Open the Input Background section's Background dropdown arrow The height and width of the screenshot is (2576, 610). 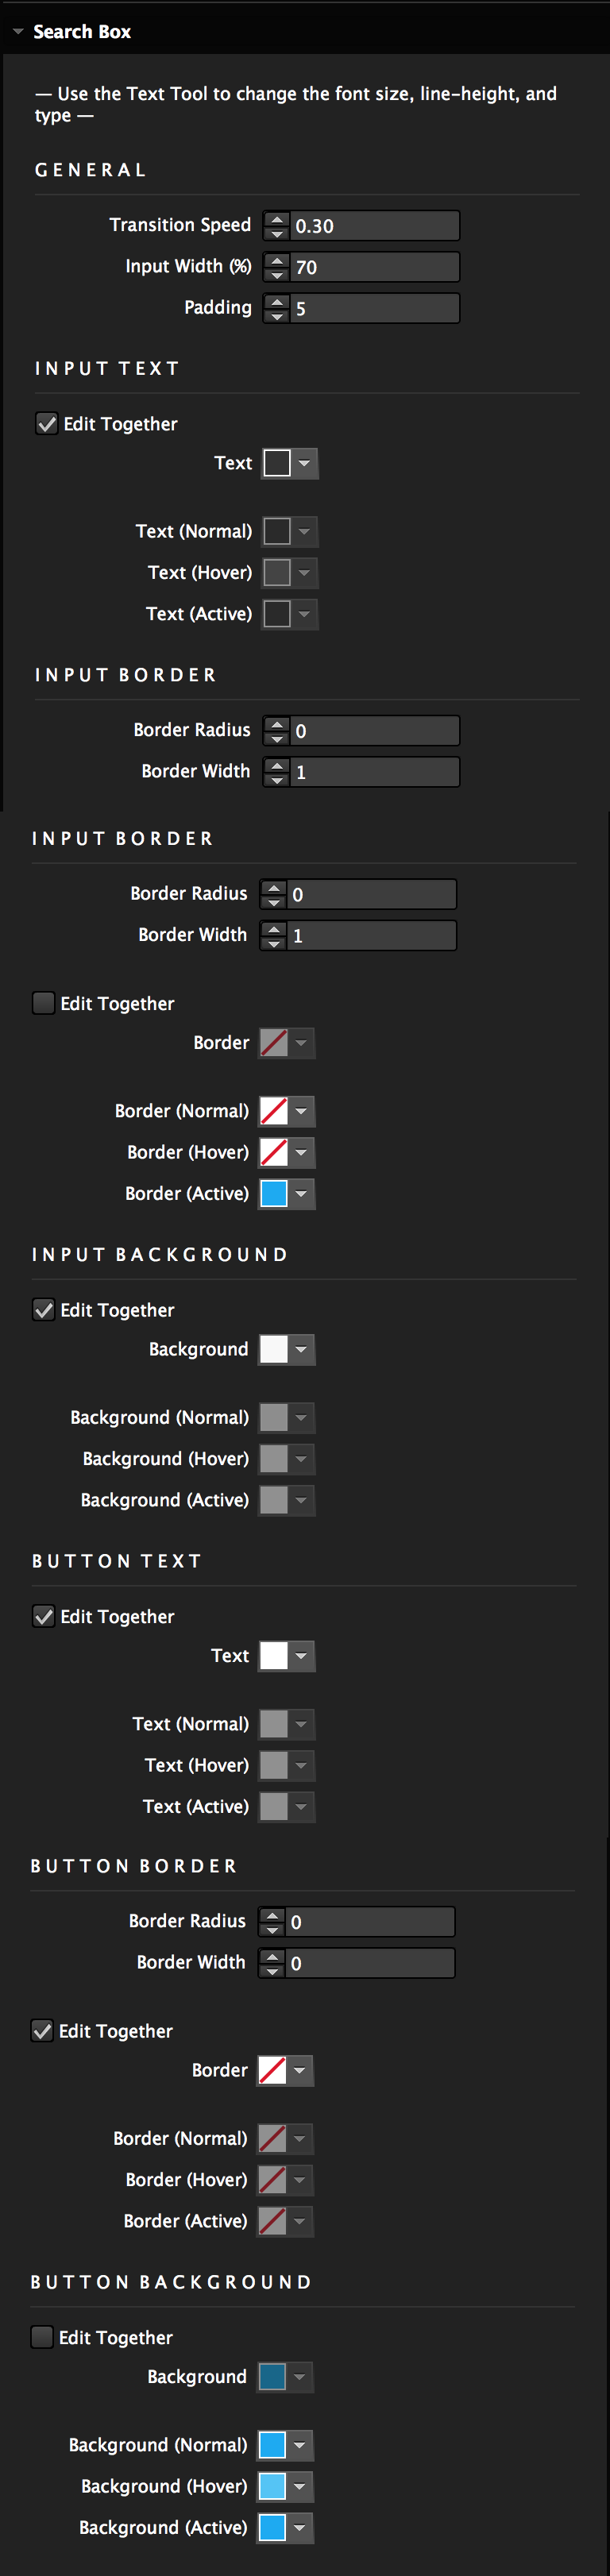click(302, 1349)
